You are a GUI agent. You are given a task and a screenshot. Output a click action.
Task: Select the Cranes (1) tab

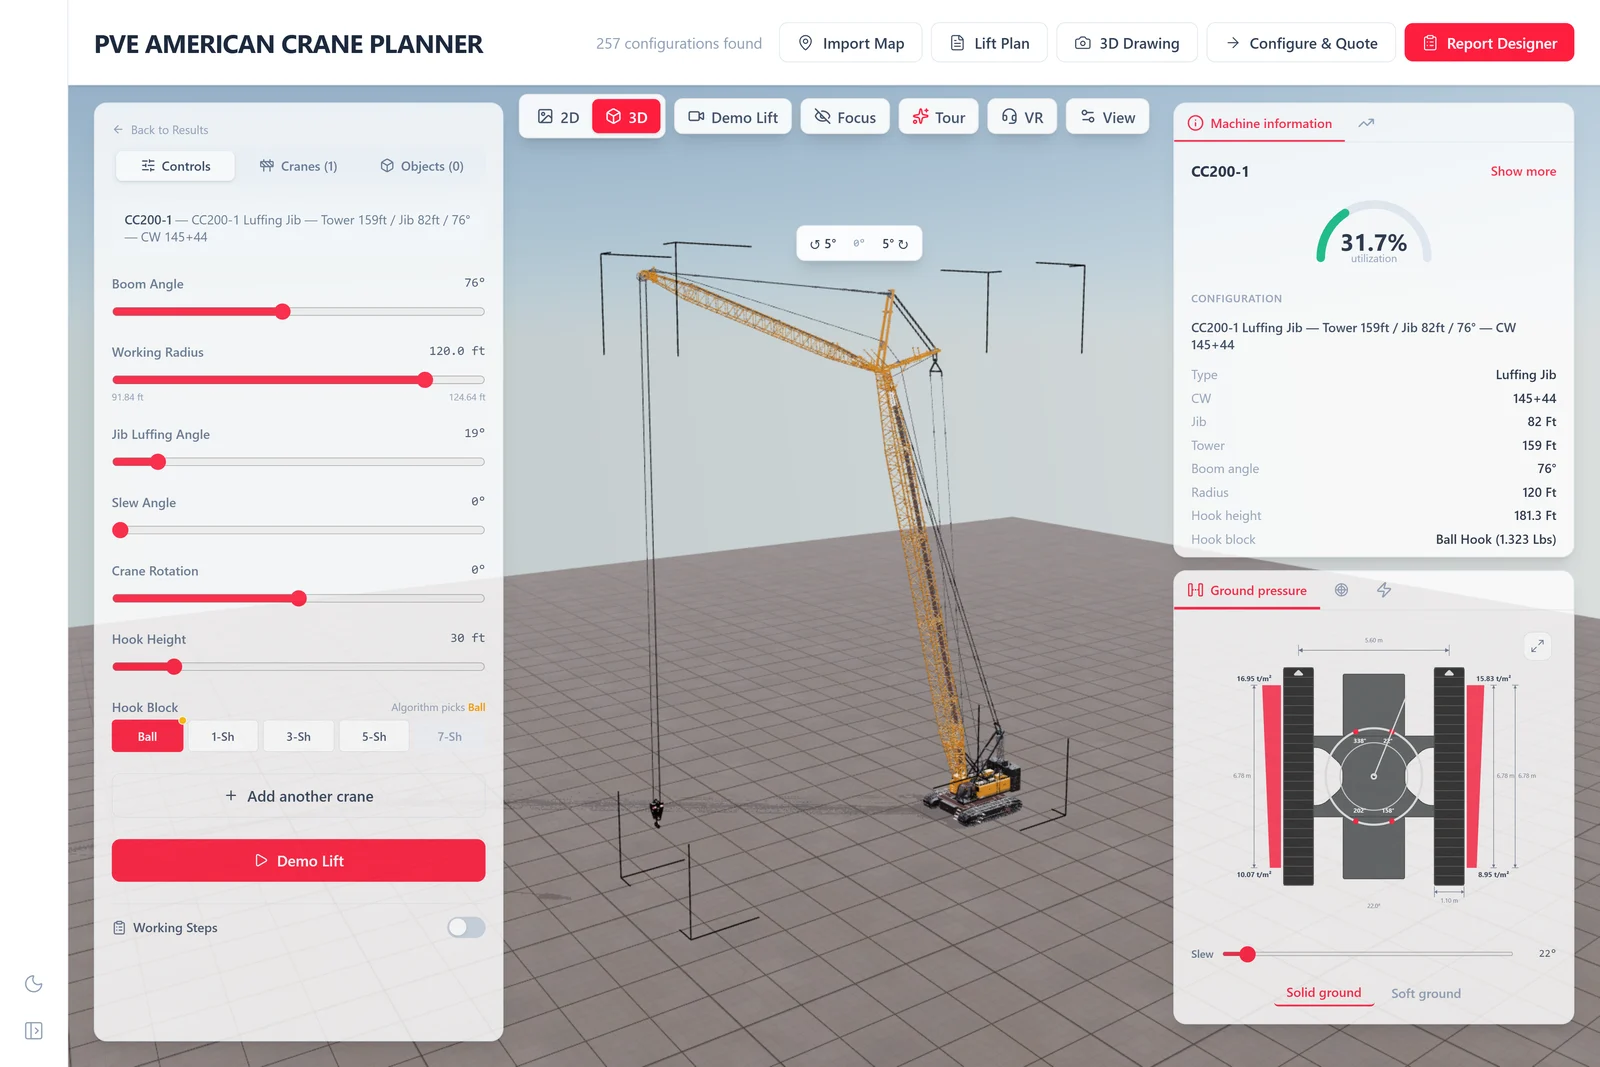(298, 166)
